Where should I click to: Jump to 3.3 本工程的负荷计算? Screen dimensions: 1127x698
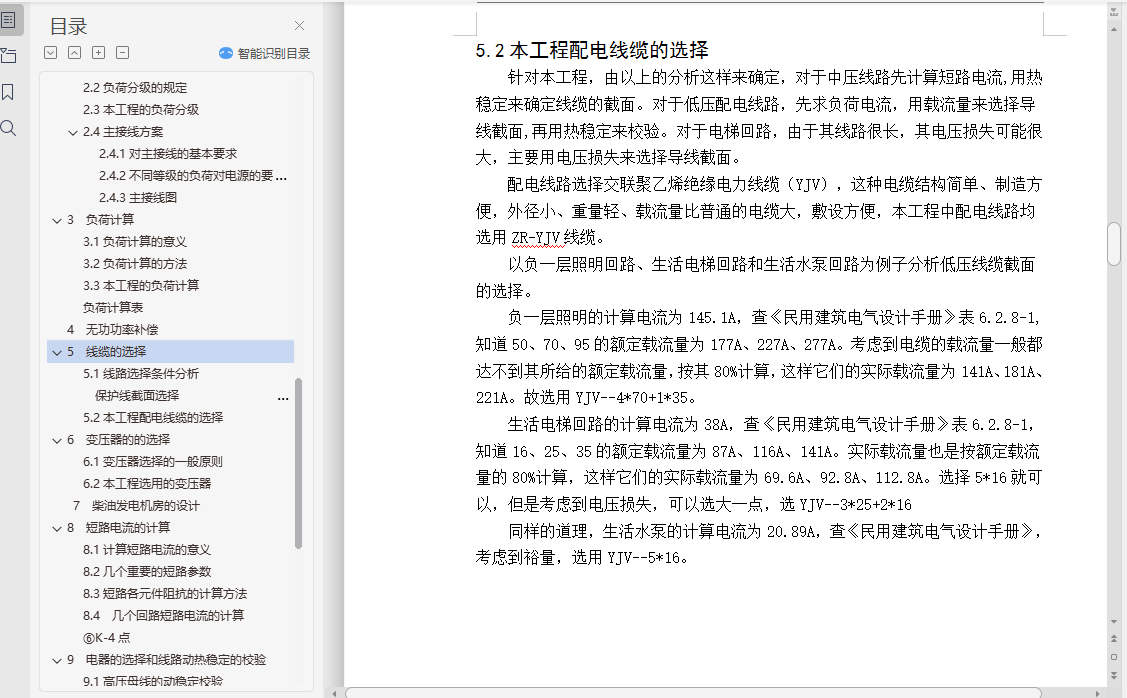[141, 285]
